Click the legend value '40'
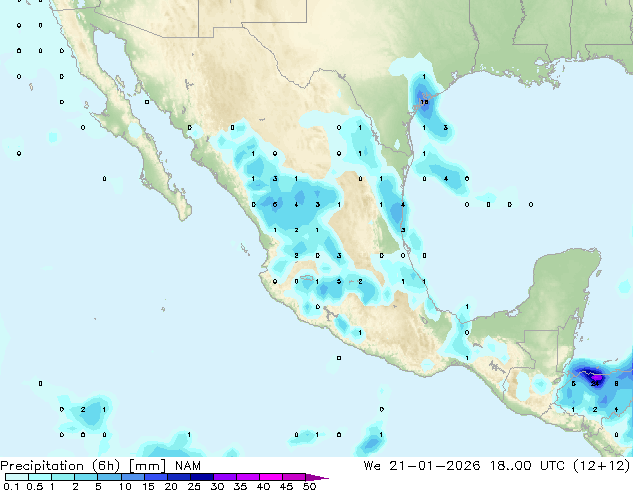 pyautogui.click(x=263, y=486)
